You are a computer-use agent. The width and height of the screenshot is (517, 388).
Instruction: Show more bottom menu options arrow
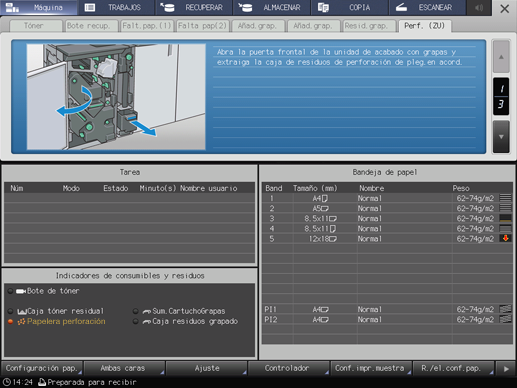click(x=506, y=369)
